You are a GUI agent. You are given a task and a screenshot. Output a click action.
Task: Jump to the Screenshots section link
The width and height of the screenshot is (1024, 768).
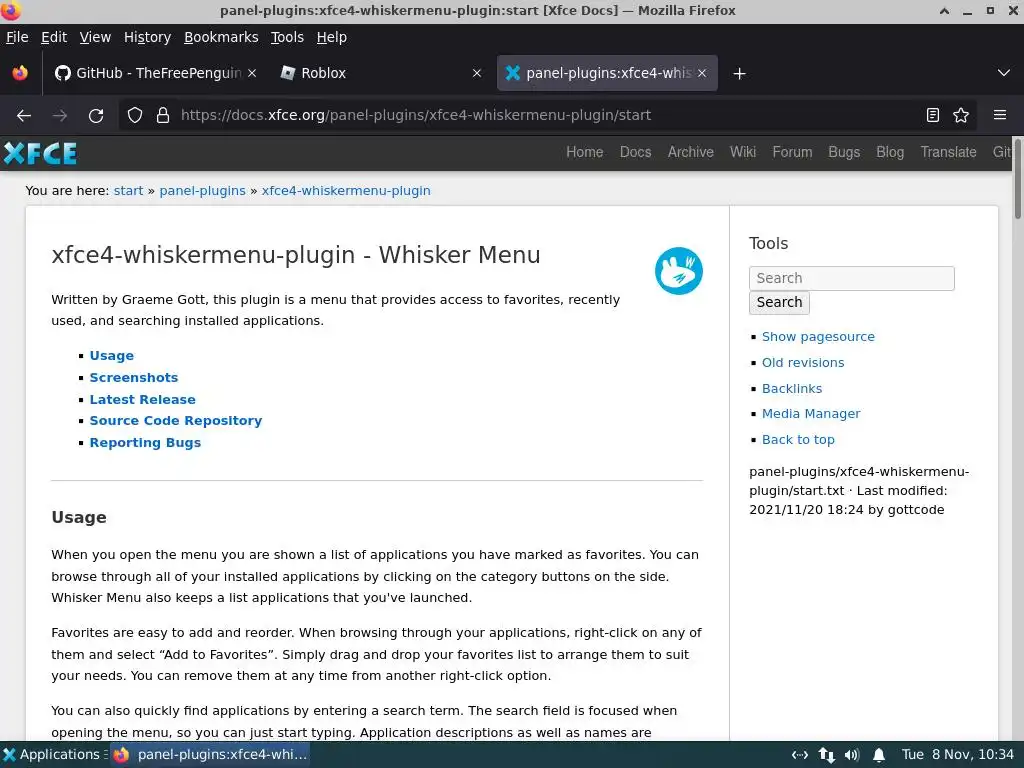pyautogui.click(x=134, y=377)
